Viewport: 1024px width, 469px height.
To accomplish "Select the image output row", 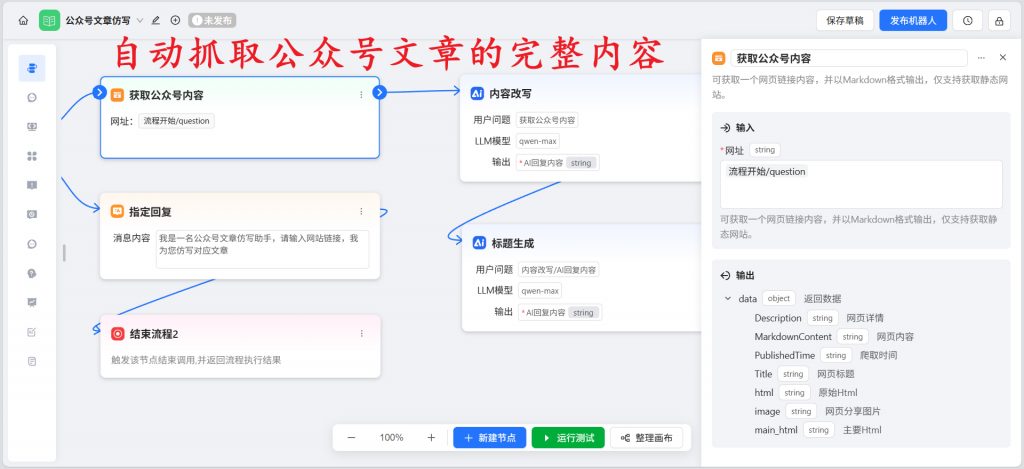I will point(817,411).
